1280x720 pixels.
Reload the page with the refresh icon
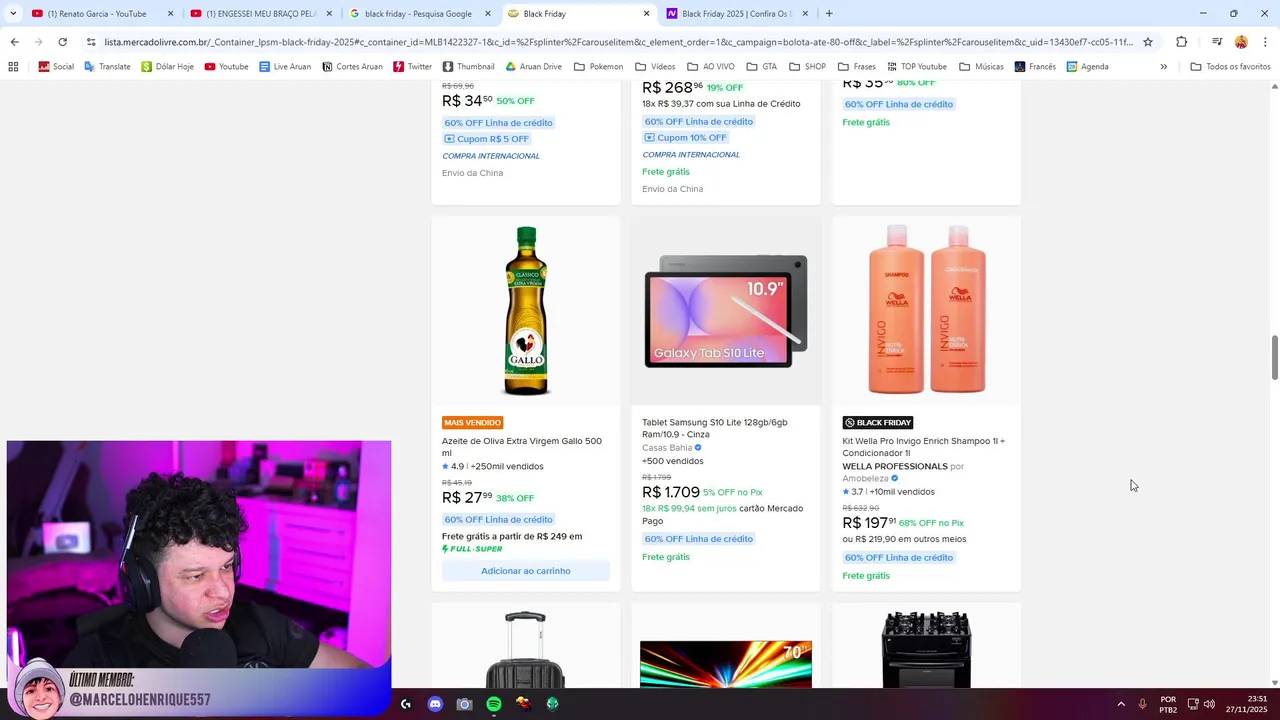click(x=62, y=42)
